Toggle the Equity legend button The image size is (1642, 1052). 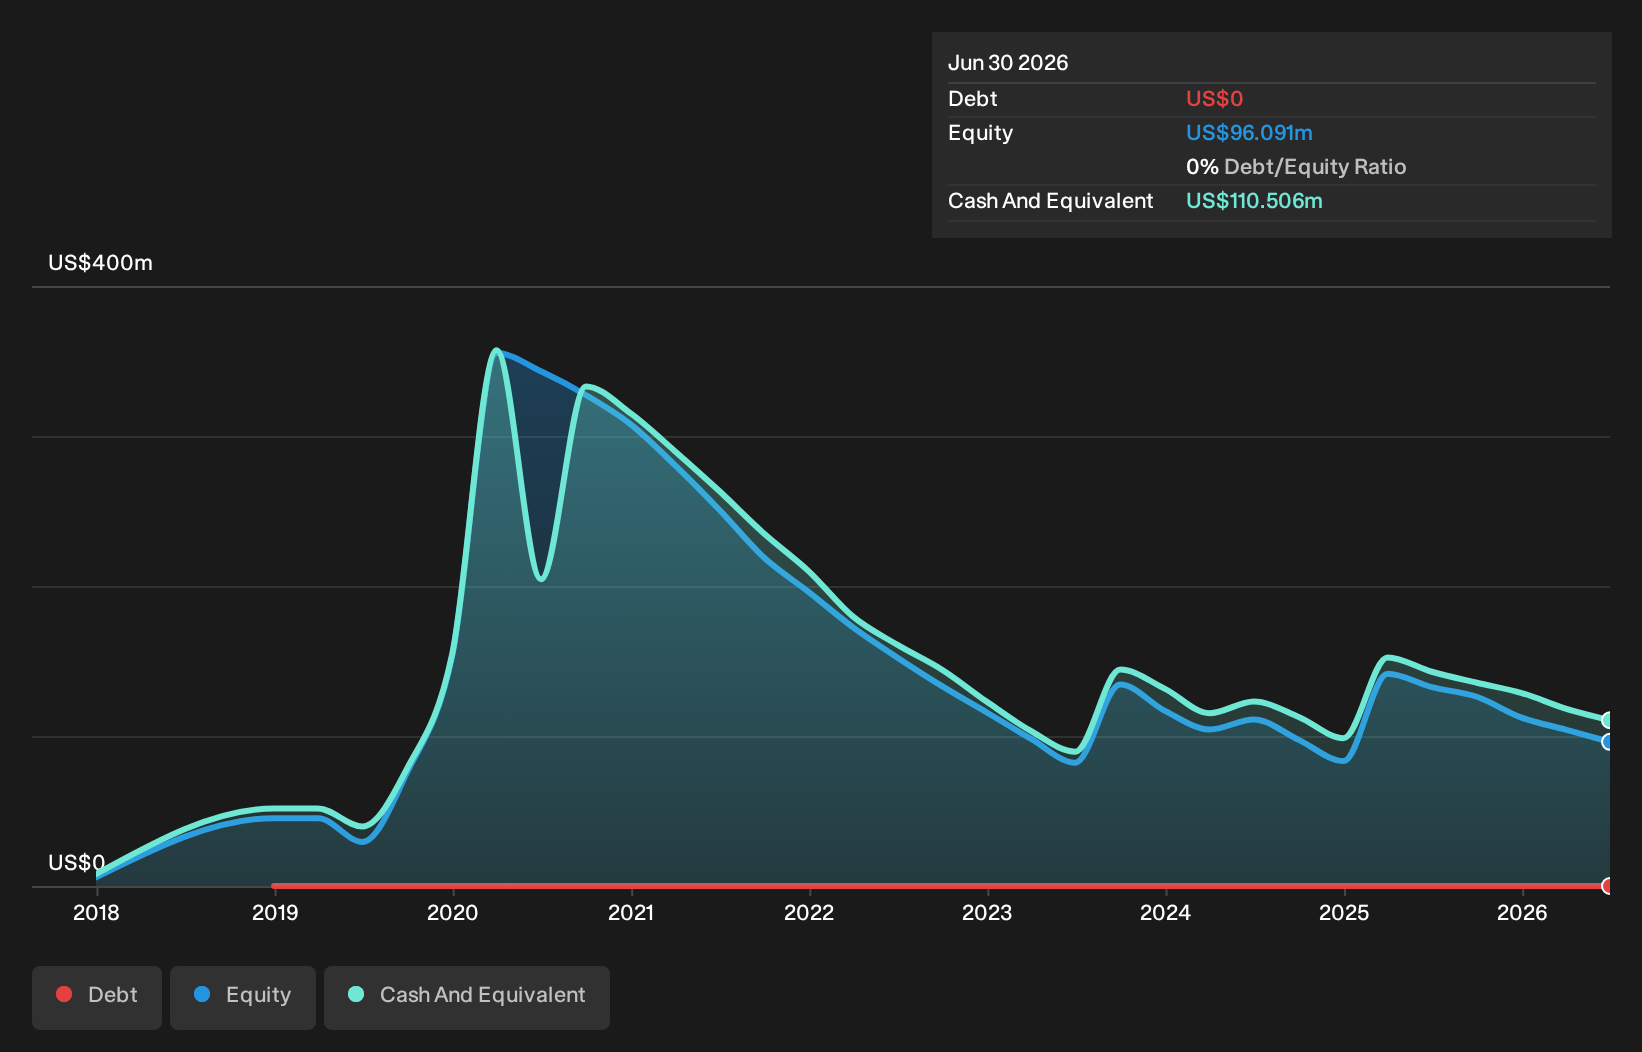[x=243, y=997]
